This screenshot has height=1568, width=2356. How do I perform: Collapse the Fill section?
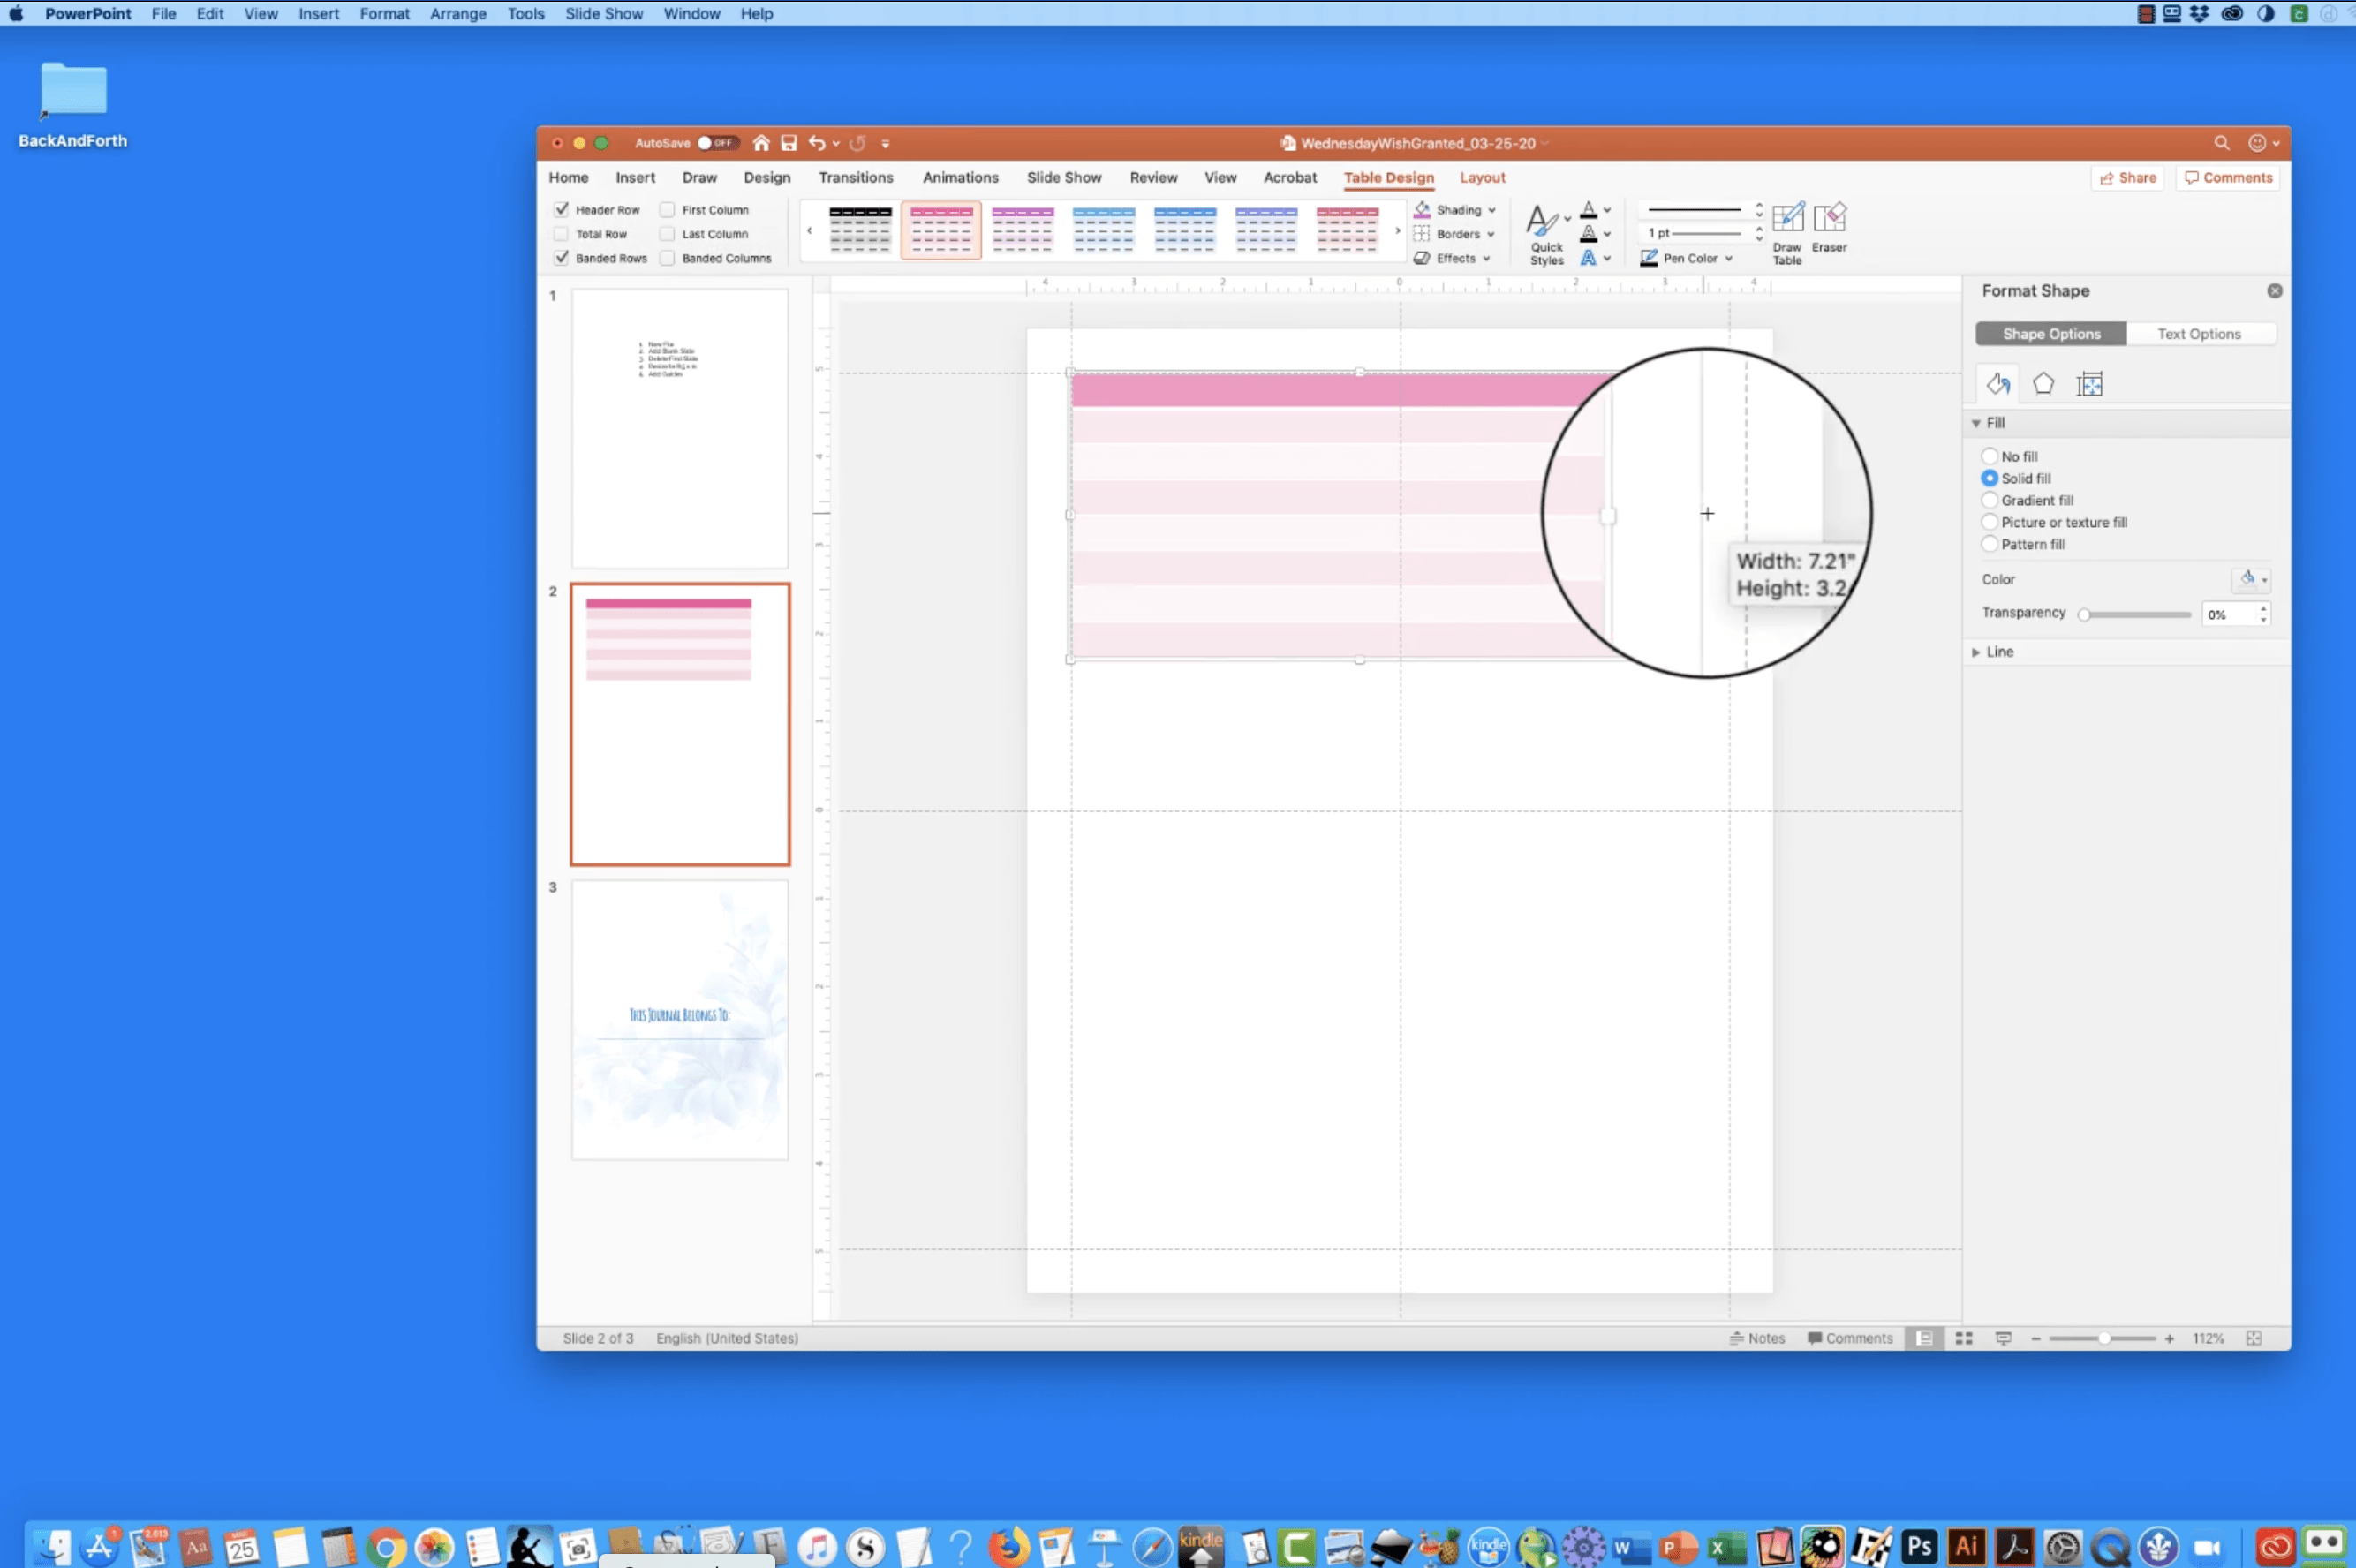click(1975, 423)
